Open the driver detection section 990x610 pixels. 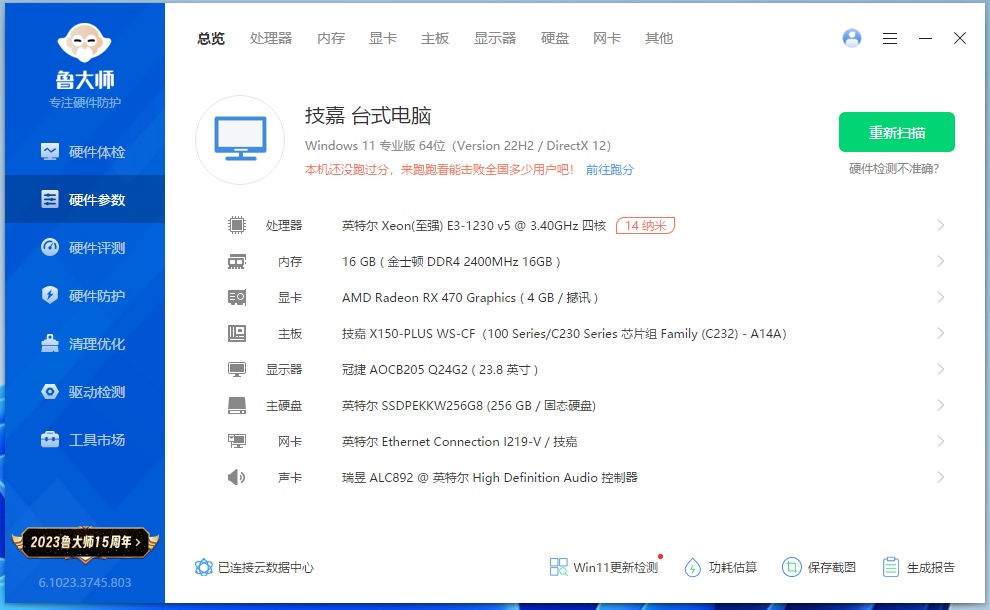click(x=84, y=392)
